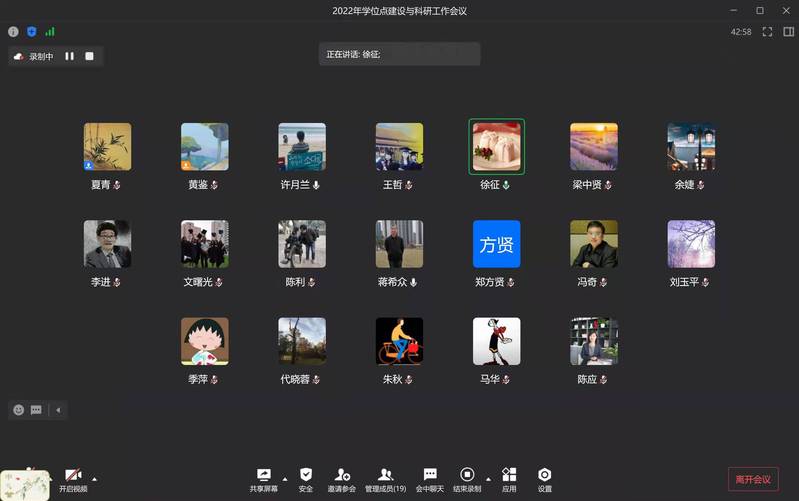The height and width of the screenshot is (501, 799).
Task: Open 会中聊天 in-meeting chat
Action: pyautogui.click(x=430, y=480)
